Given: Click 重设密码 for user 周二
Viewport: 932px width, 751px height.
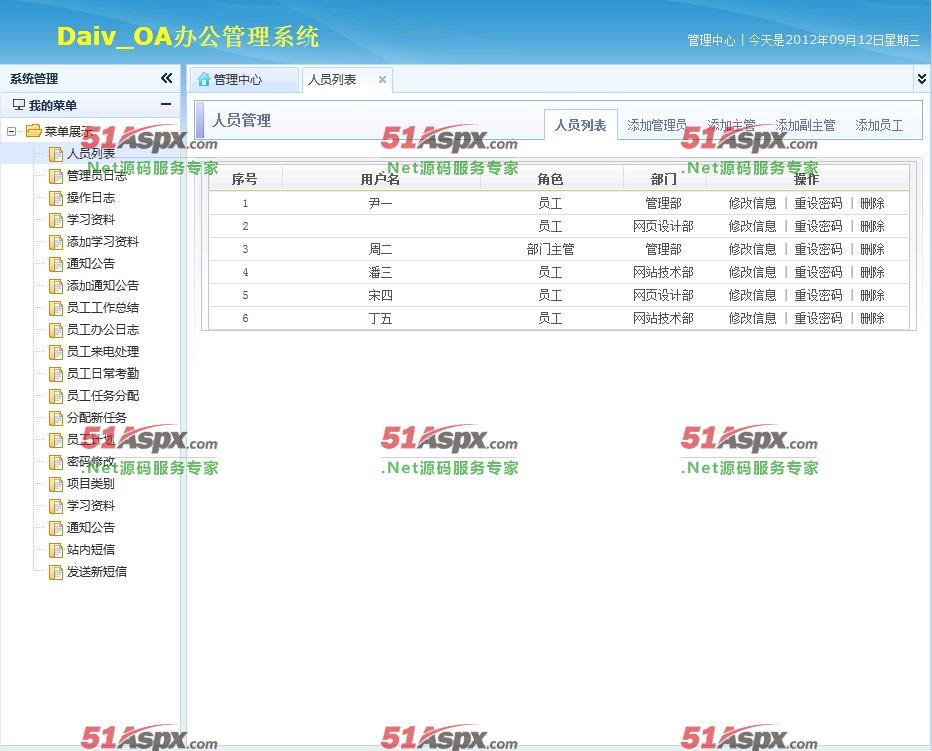Looking at the screenshot, I should pyautogui.click(x=818, y=249).
